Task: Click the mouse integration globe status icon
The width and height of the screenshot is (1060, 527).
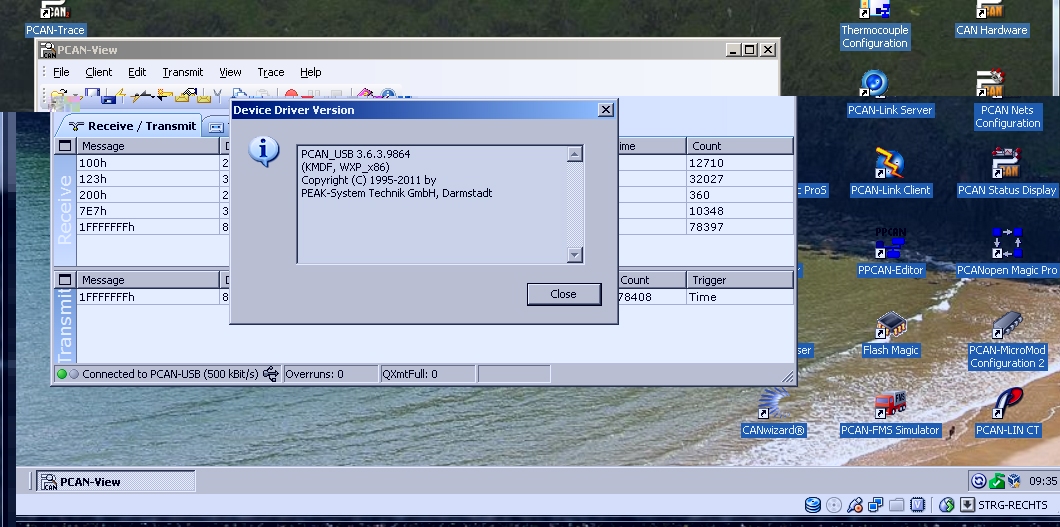Action: pyautogui.click(x=946, y=505)
